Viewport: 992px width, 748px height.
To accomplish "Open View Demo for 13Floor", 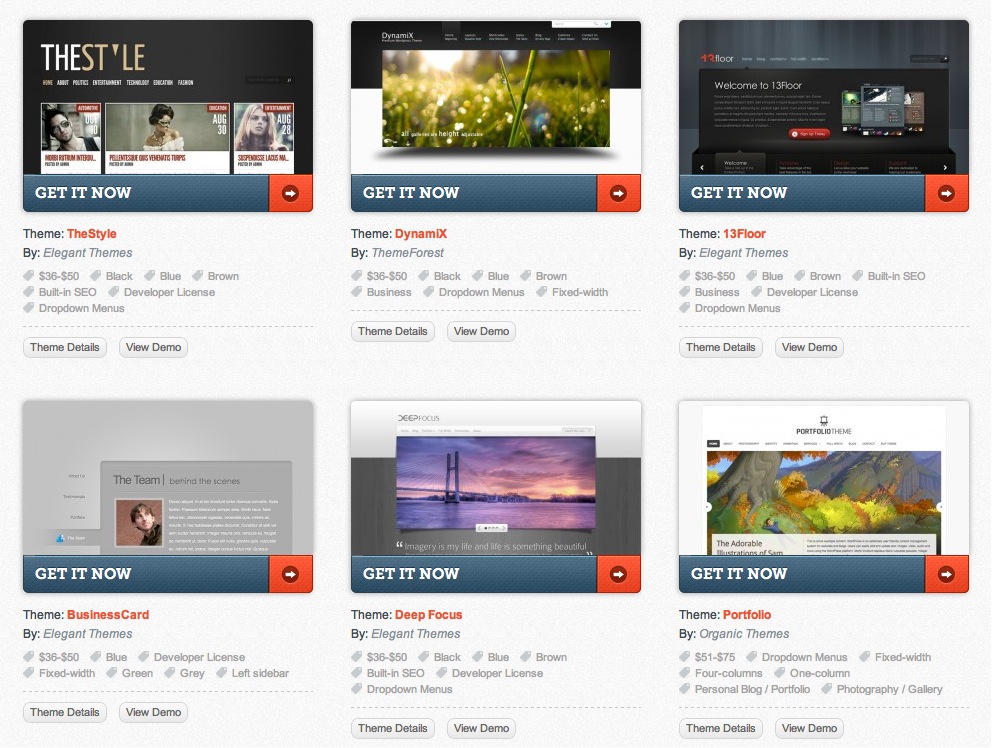I will pyautogui.click(x=809, y=347).
